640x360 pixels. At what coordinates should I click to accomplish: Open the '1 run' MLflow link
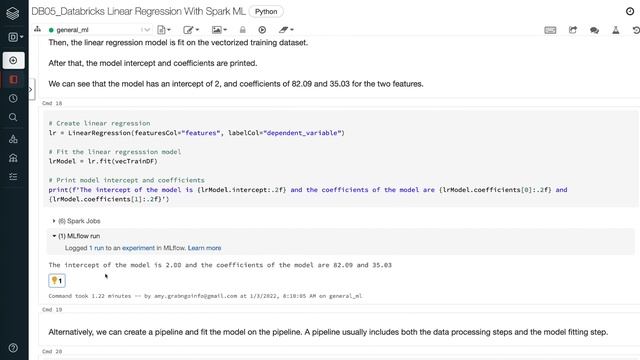coord(96,248)
